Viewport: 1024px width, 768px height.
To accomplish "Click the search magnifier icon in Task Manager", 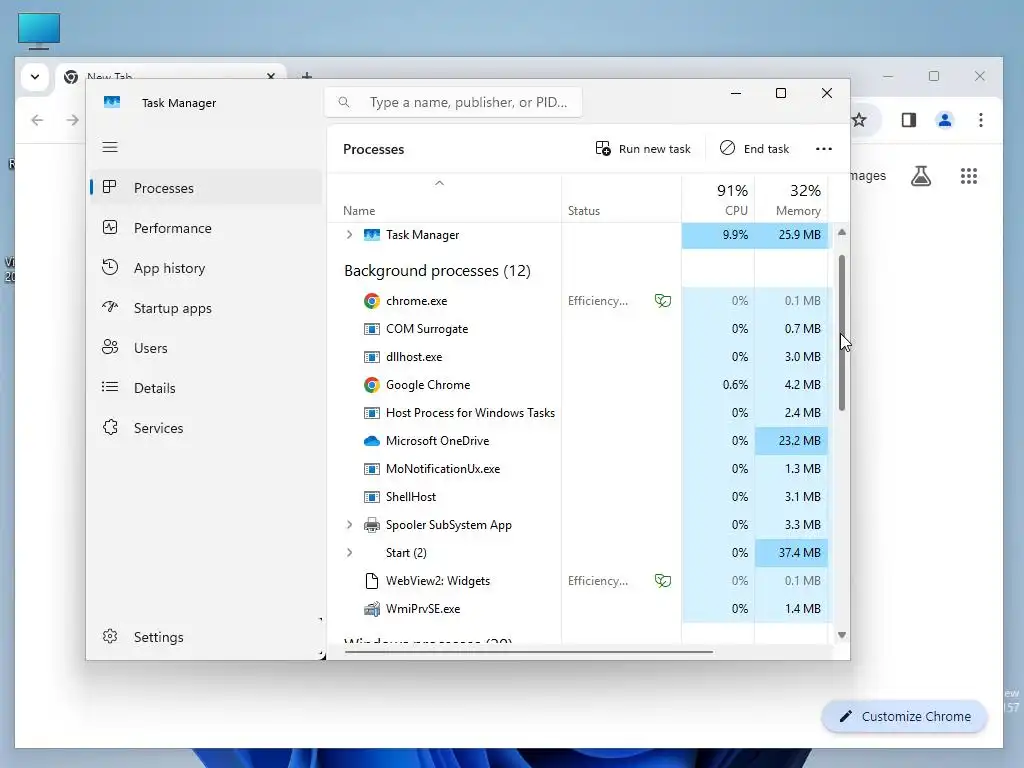I will tap(344, 102).
